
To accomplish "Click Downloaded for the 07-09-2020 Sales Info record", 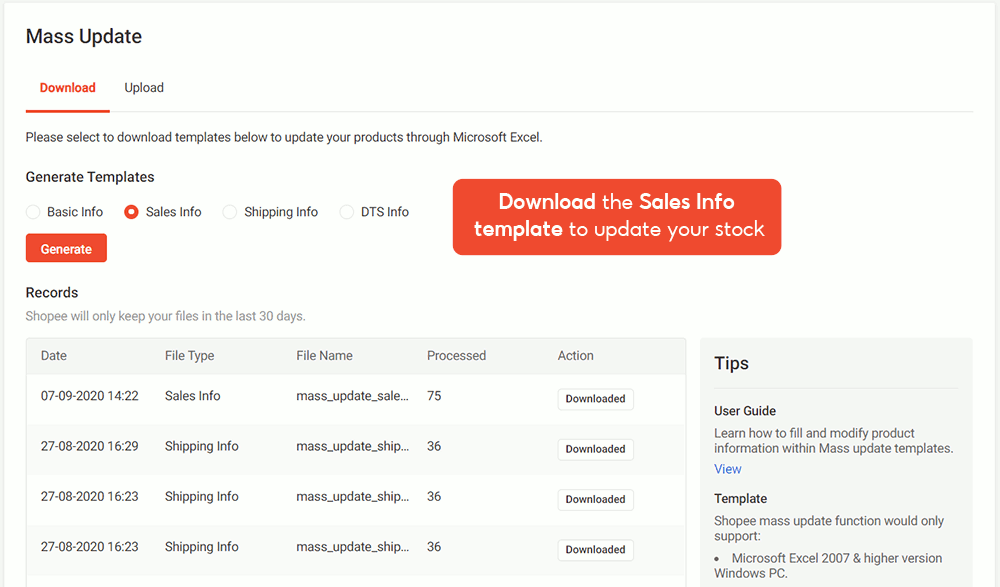I will point(596,399).
